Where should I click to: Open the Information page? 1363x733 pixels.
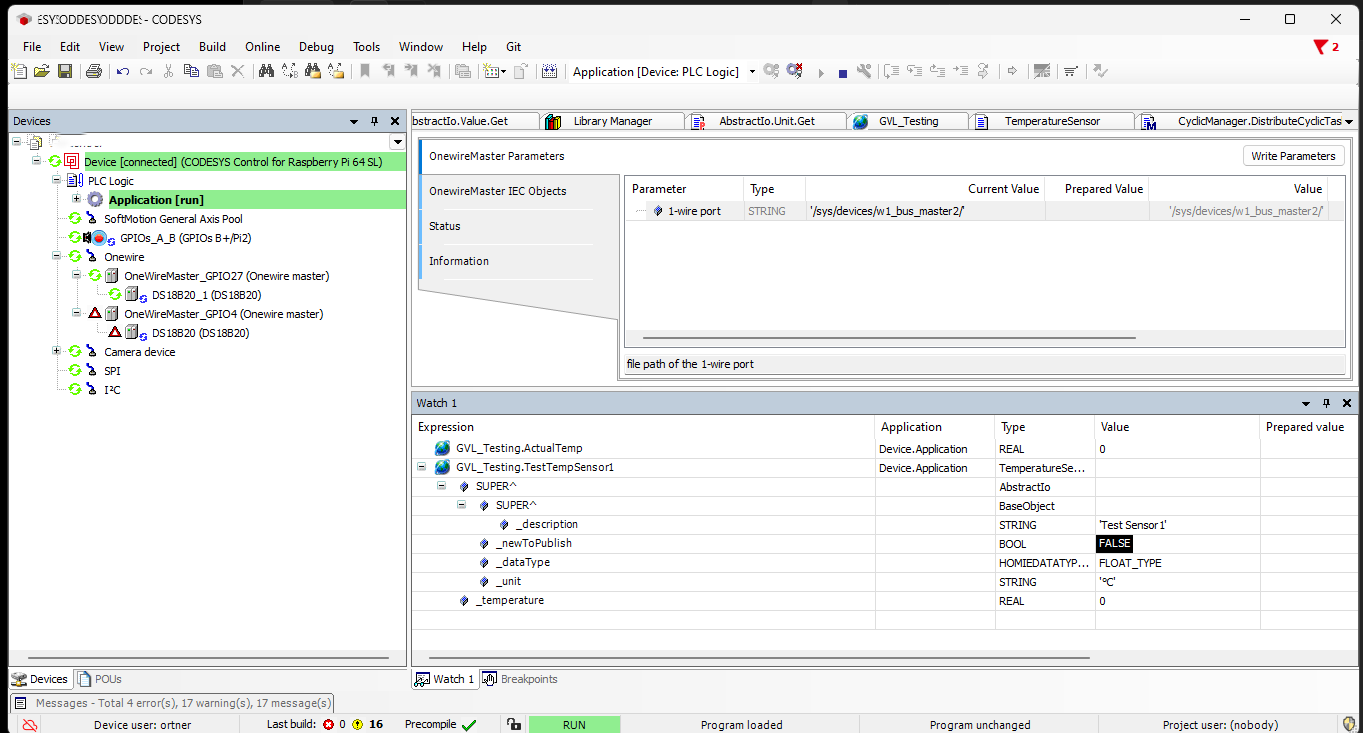tap(459, 261)
